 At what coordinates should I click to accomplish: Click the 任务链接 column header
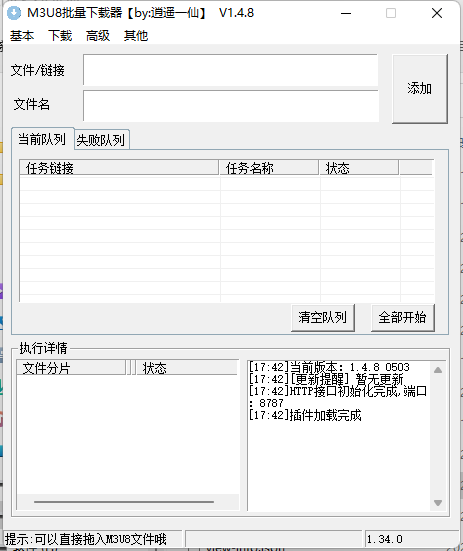tap(119, 168)
